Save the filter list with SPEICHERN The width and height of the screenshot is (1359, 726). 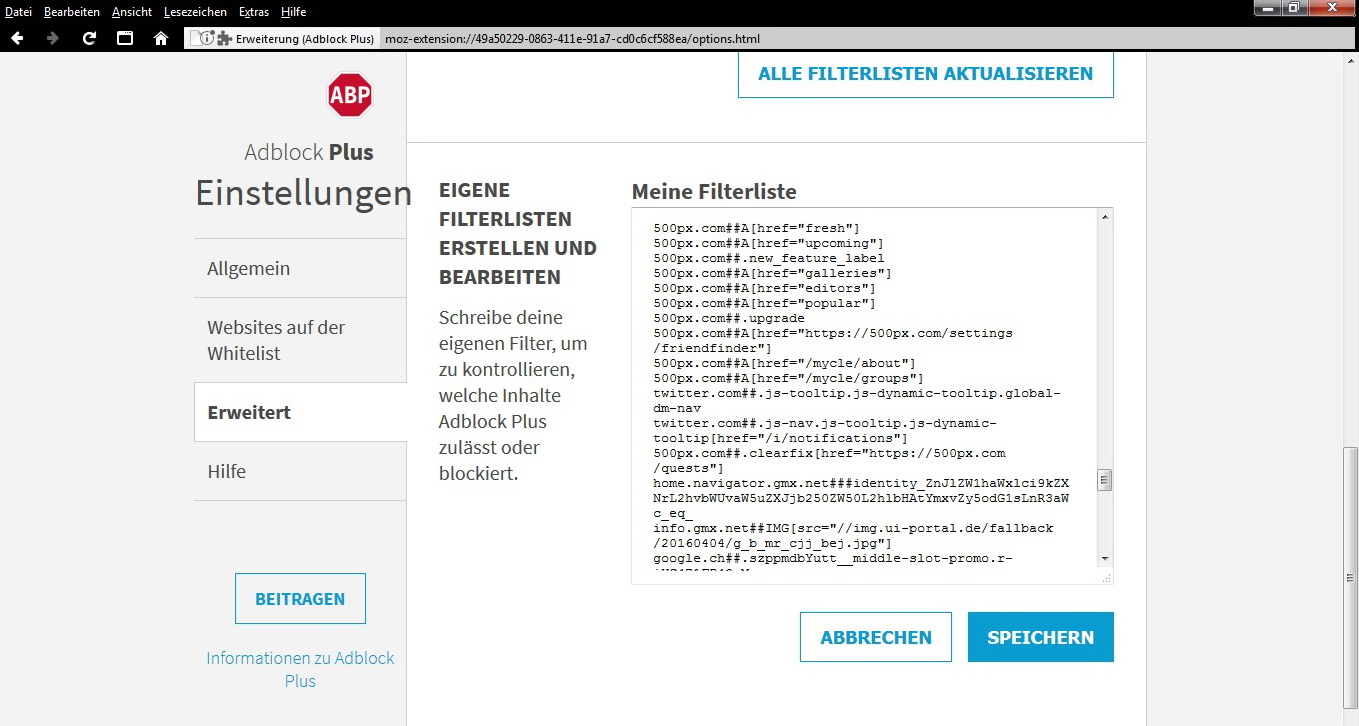click(1041, 637)
